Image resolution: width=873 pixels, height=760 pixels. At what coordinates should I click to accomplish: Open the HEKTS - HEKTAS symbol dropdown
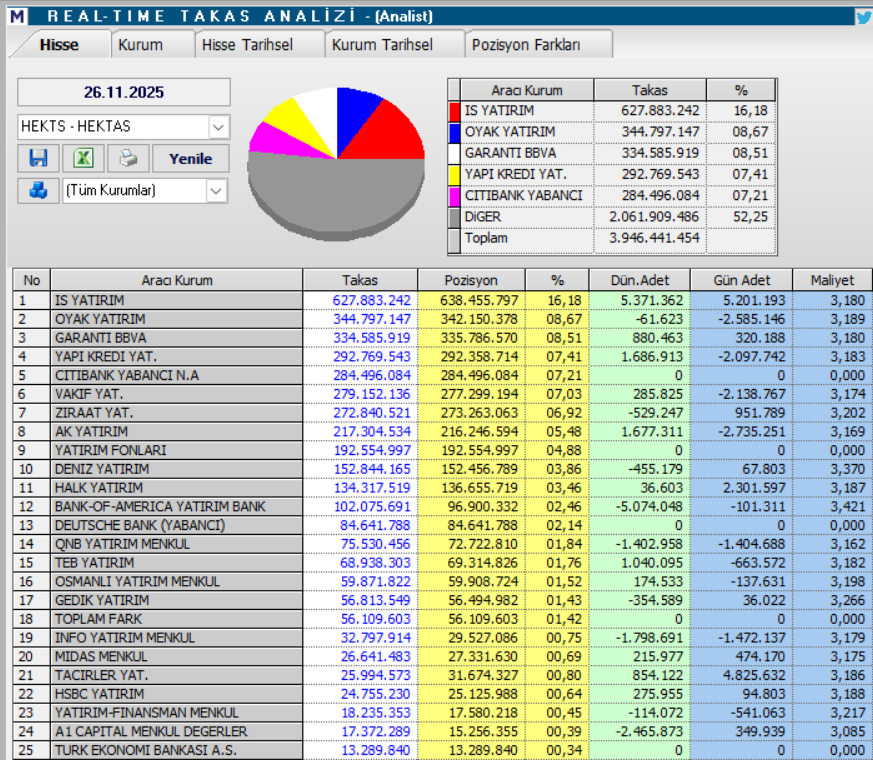pos(219,127)
